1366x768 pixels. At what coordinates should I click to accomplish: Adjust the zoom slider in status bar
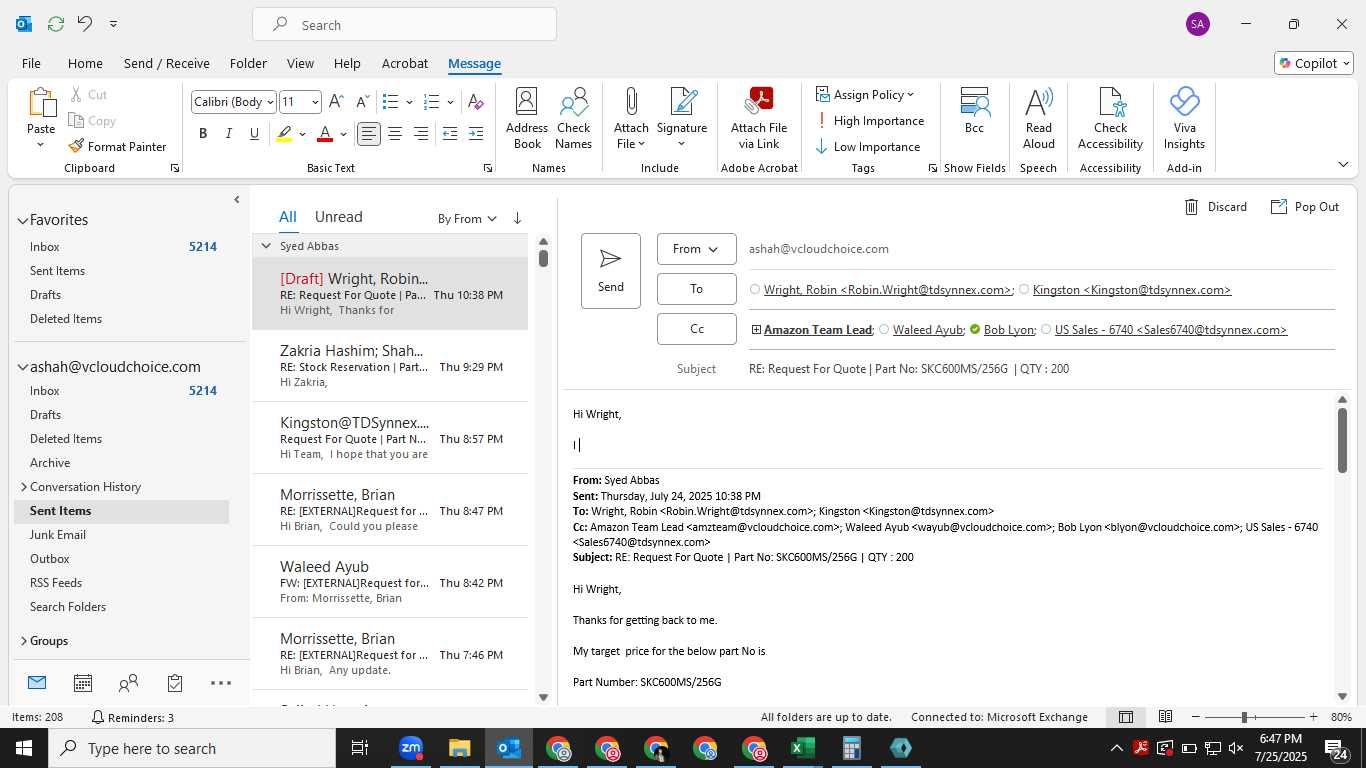(x=1244, y=717)
